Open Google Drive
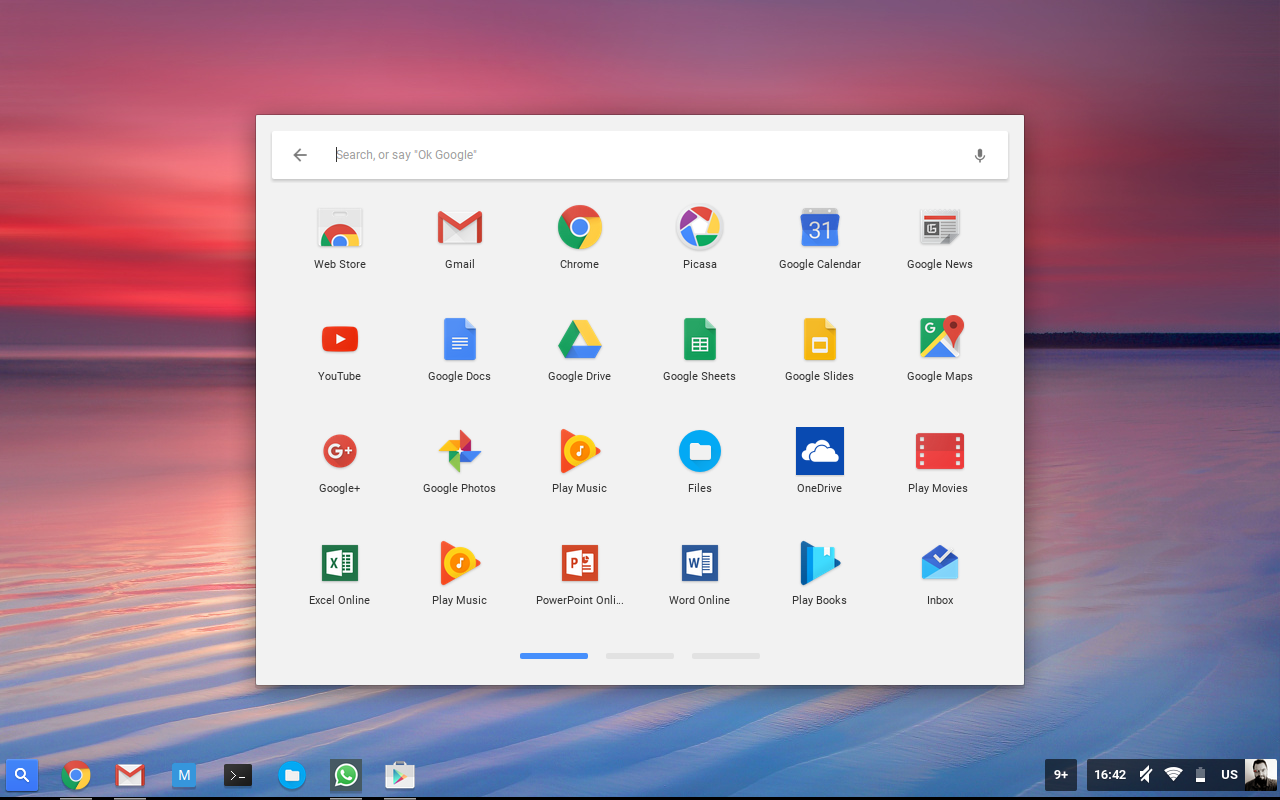The width and height of the screenshot is (1280, 800). coord(580,350)
